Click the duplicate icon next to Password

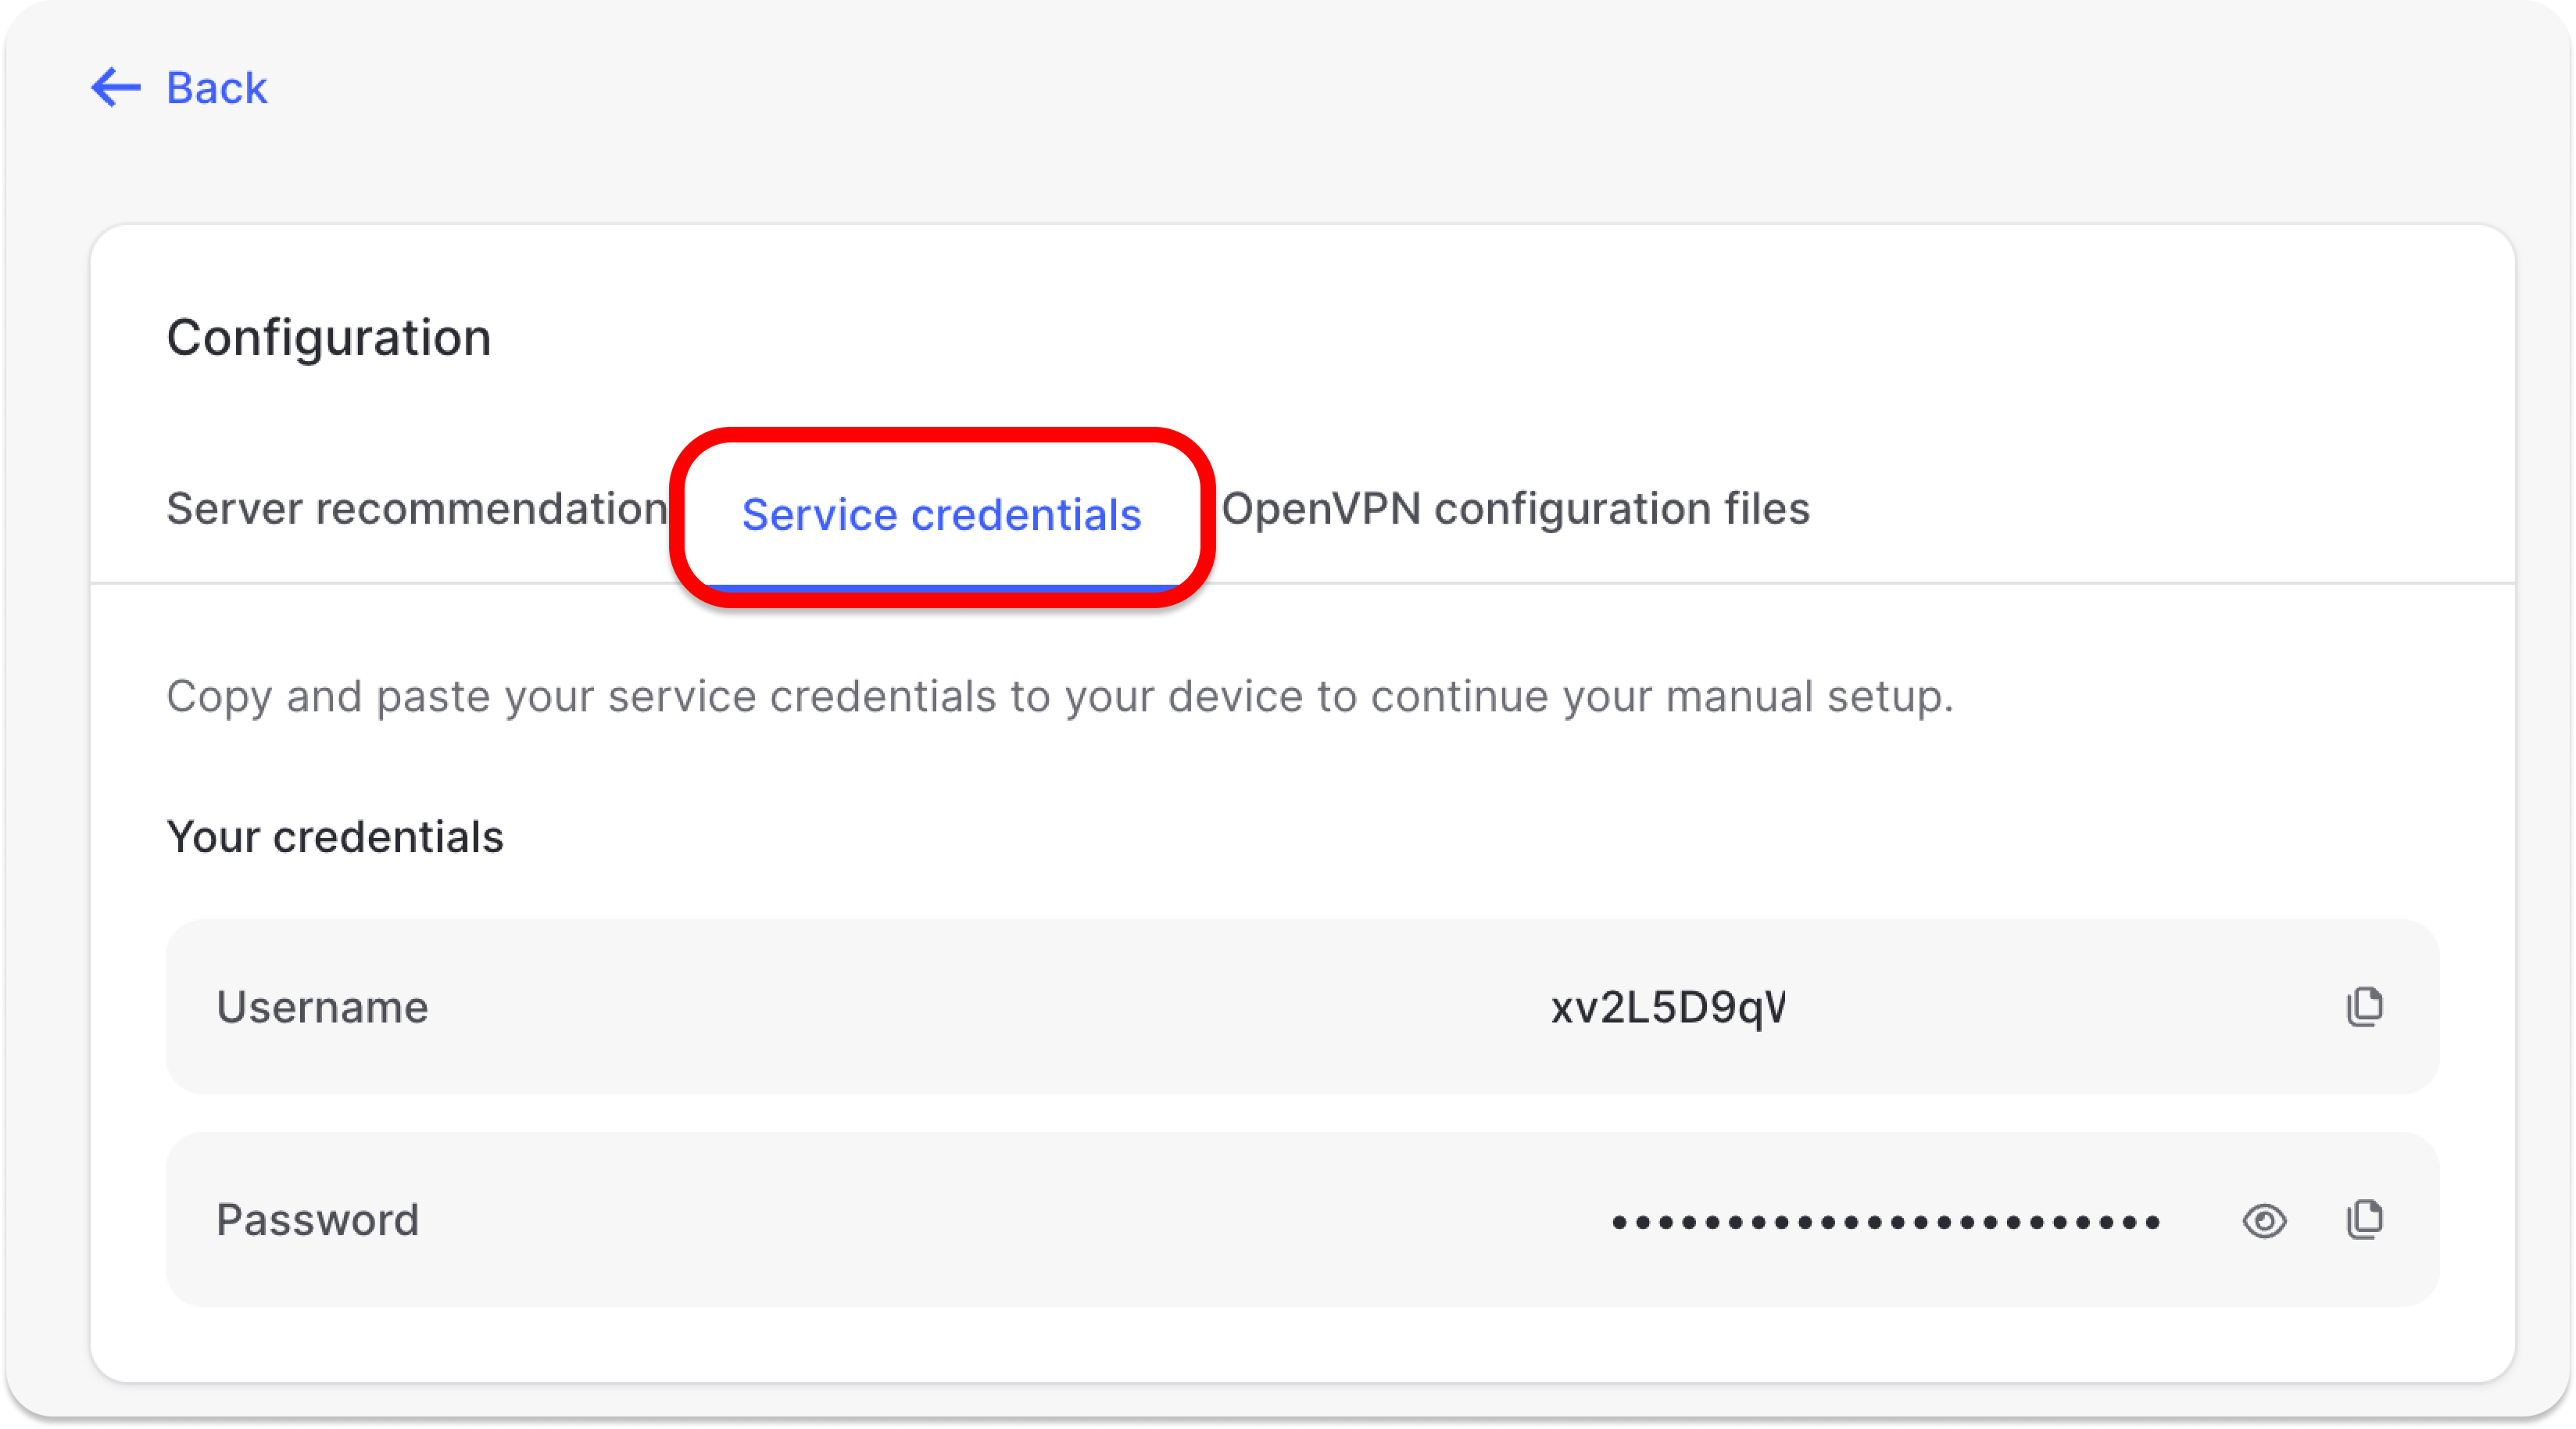pyautogui.click(x=2365, y=1219)
